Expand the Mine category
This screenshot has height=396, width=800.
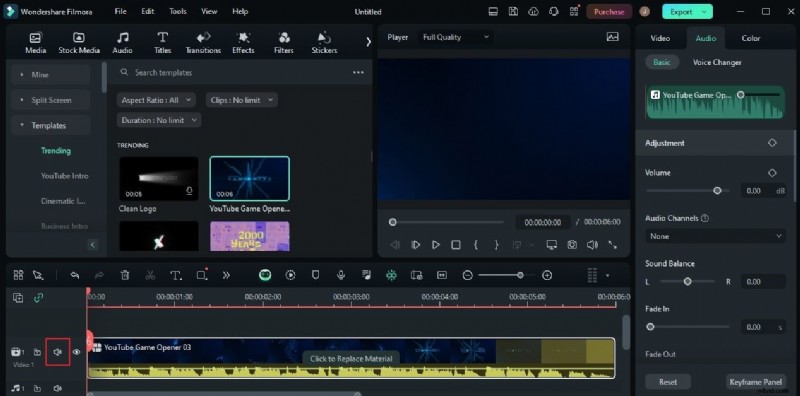coord(50,75)
